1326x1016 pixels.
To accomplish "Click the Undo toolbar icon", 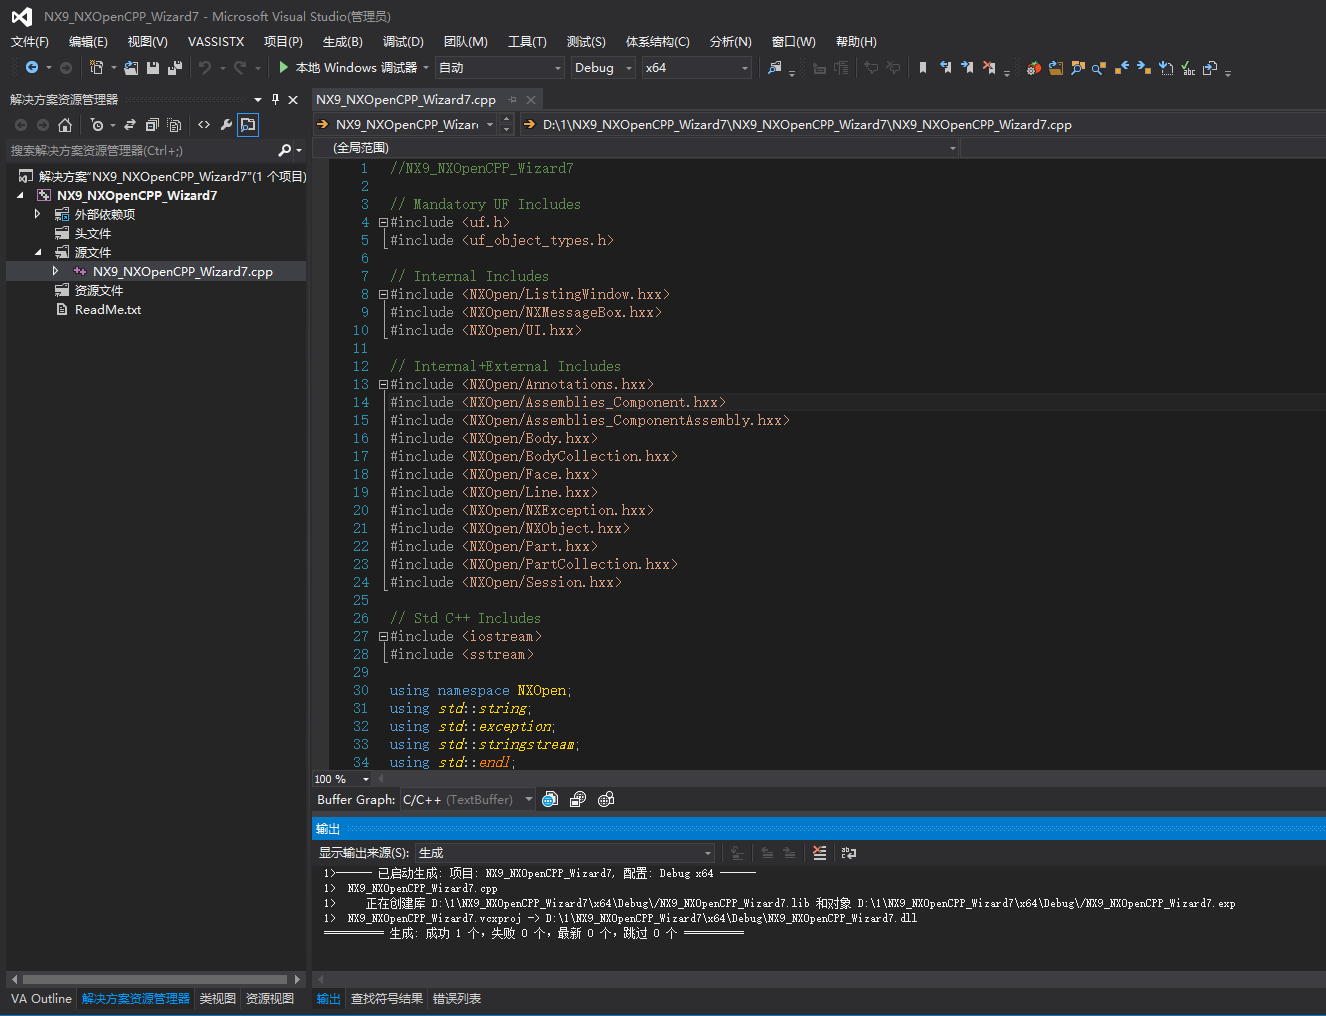I will pyautogui.click(x=204, y=67).
